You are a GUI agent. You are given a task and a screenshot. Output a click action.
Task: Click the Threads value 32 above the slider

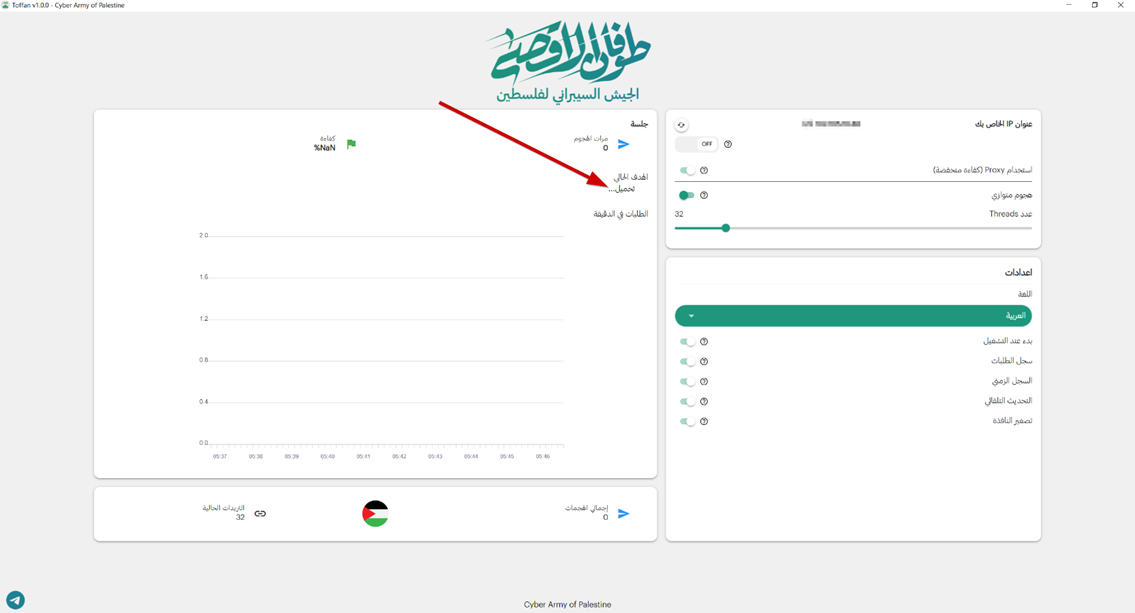click(x=679, y=214)
